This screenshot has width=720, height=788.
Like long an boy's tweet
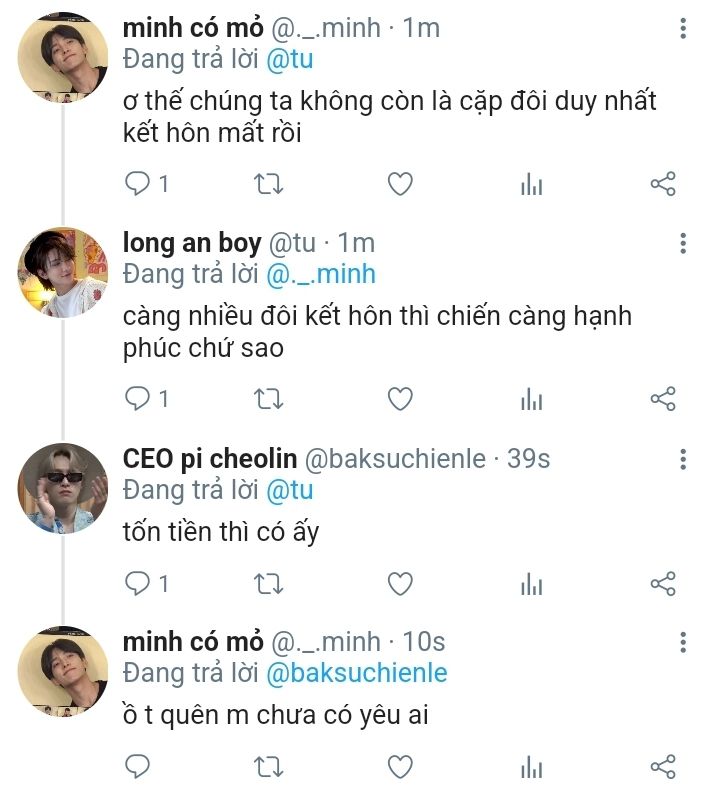click(x=400, y=399)
